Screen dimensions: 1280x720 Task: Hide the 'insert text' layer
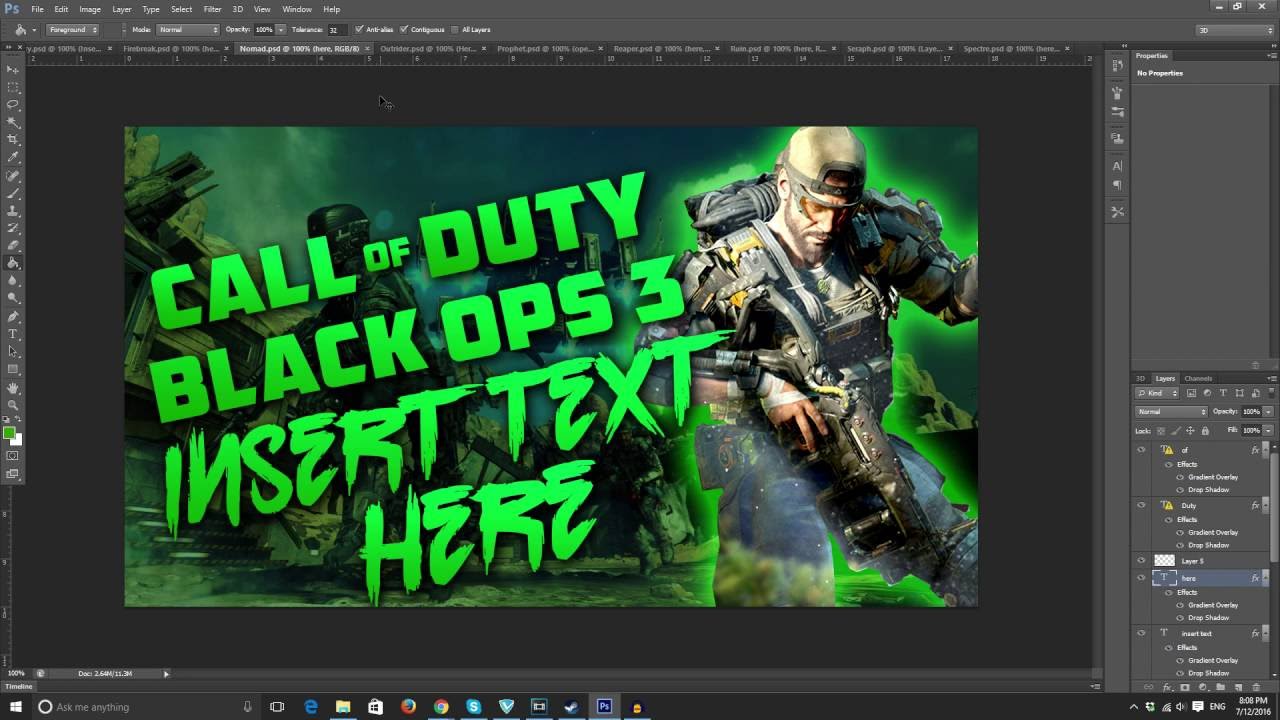(x=1141, y=632)
